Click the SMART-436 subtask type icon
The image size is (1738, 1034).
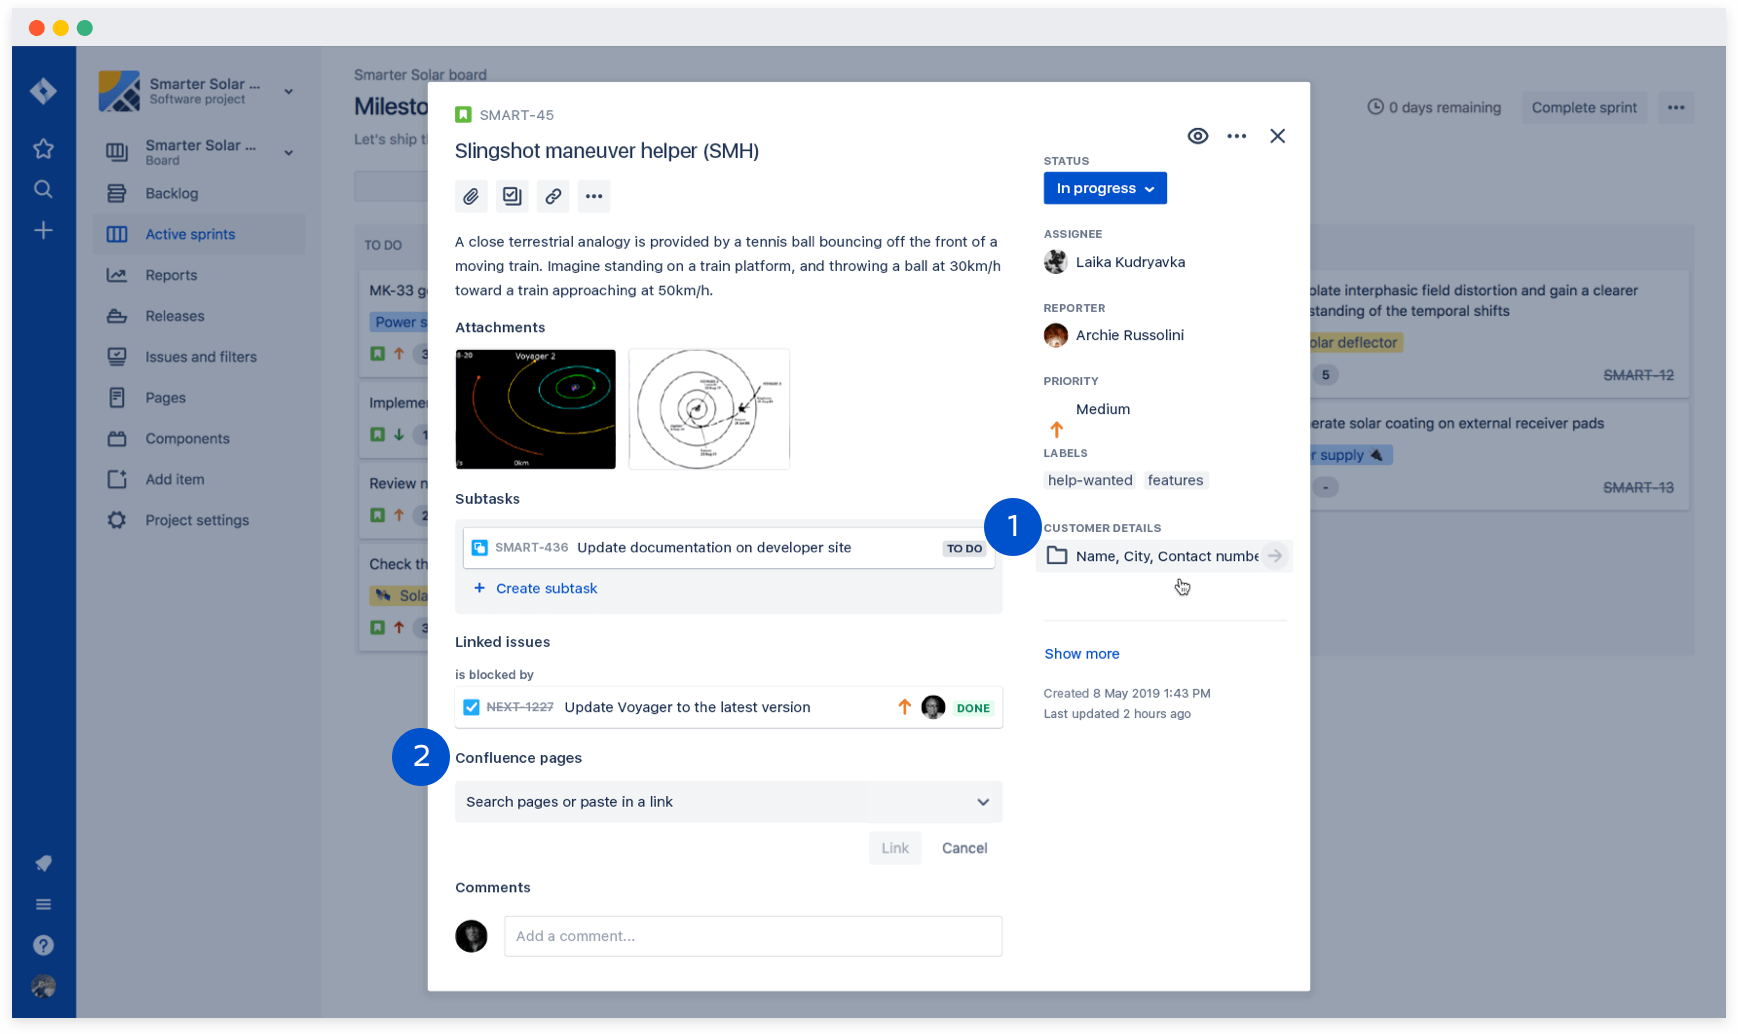(480, 548)
